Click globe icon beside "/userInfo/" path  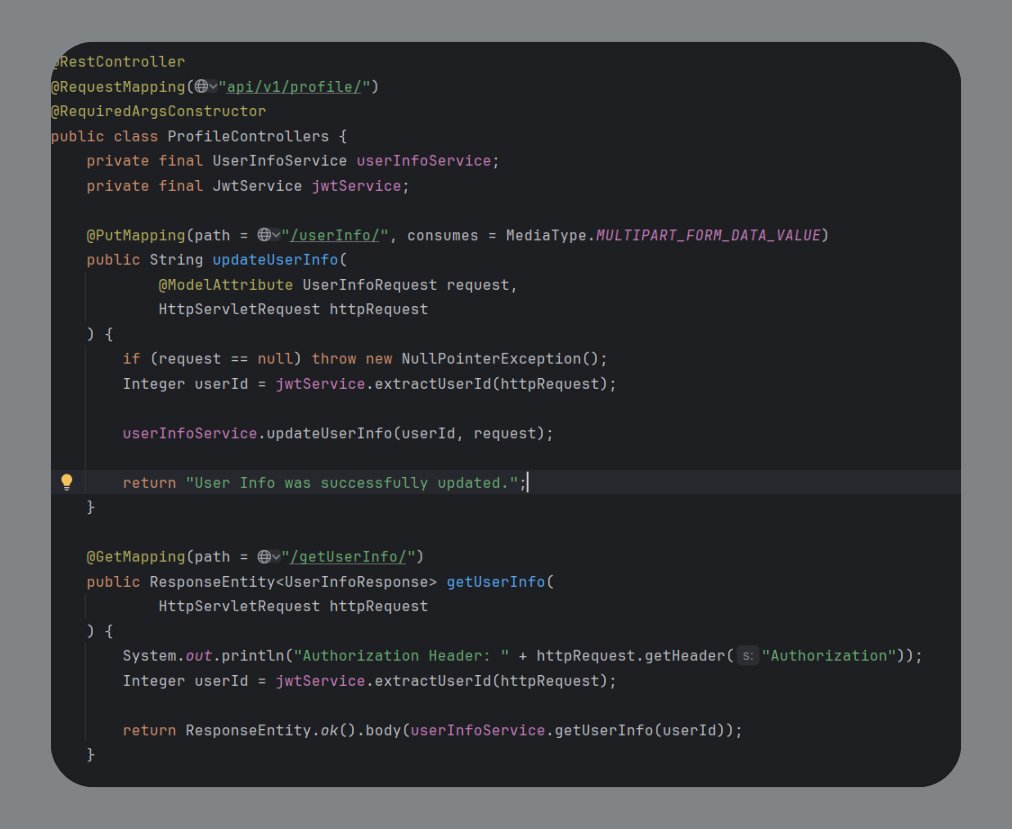264,235
